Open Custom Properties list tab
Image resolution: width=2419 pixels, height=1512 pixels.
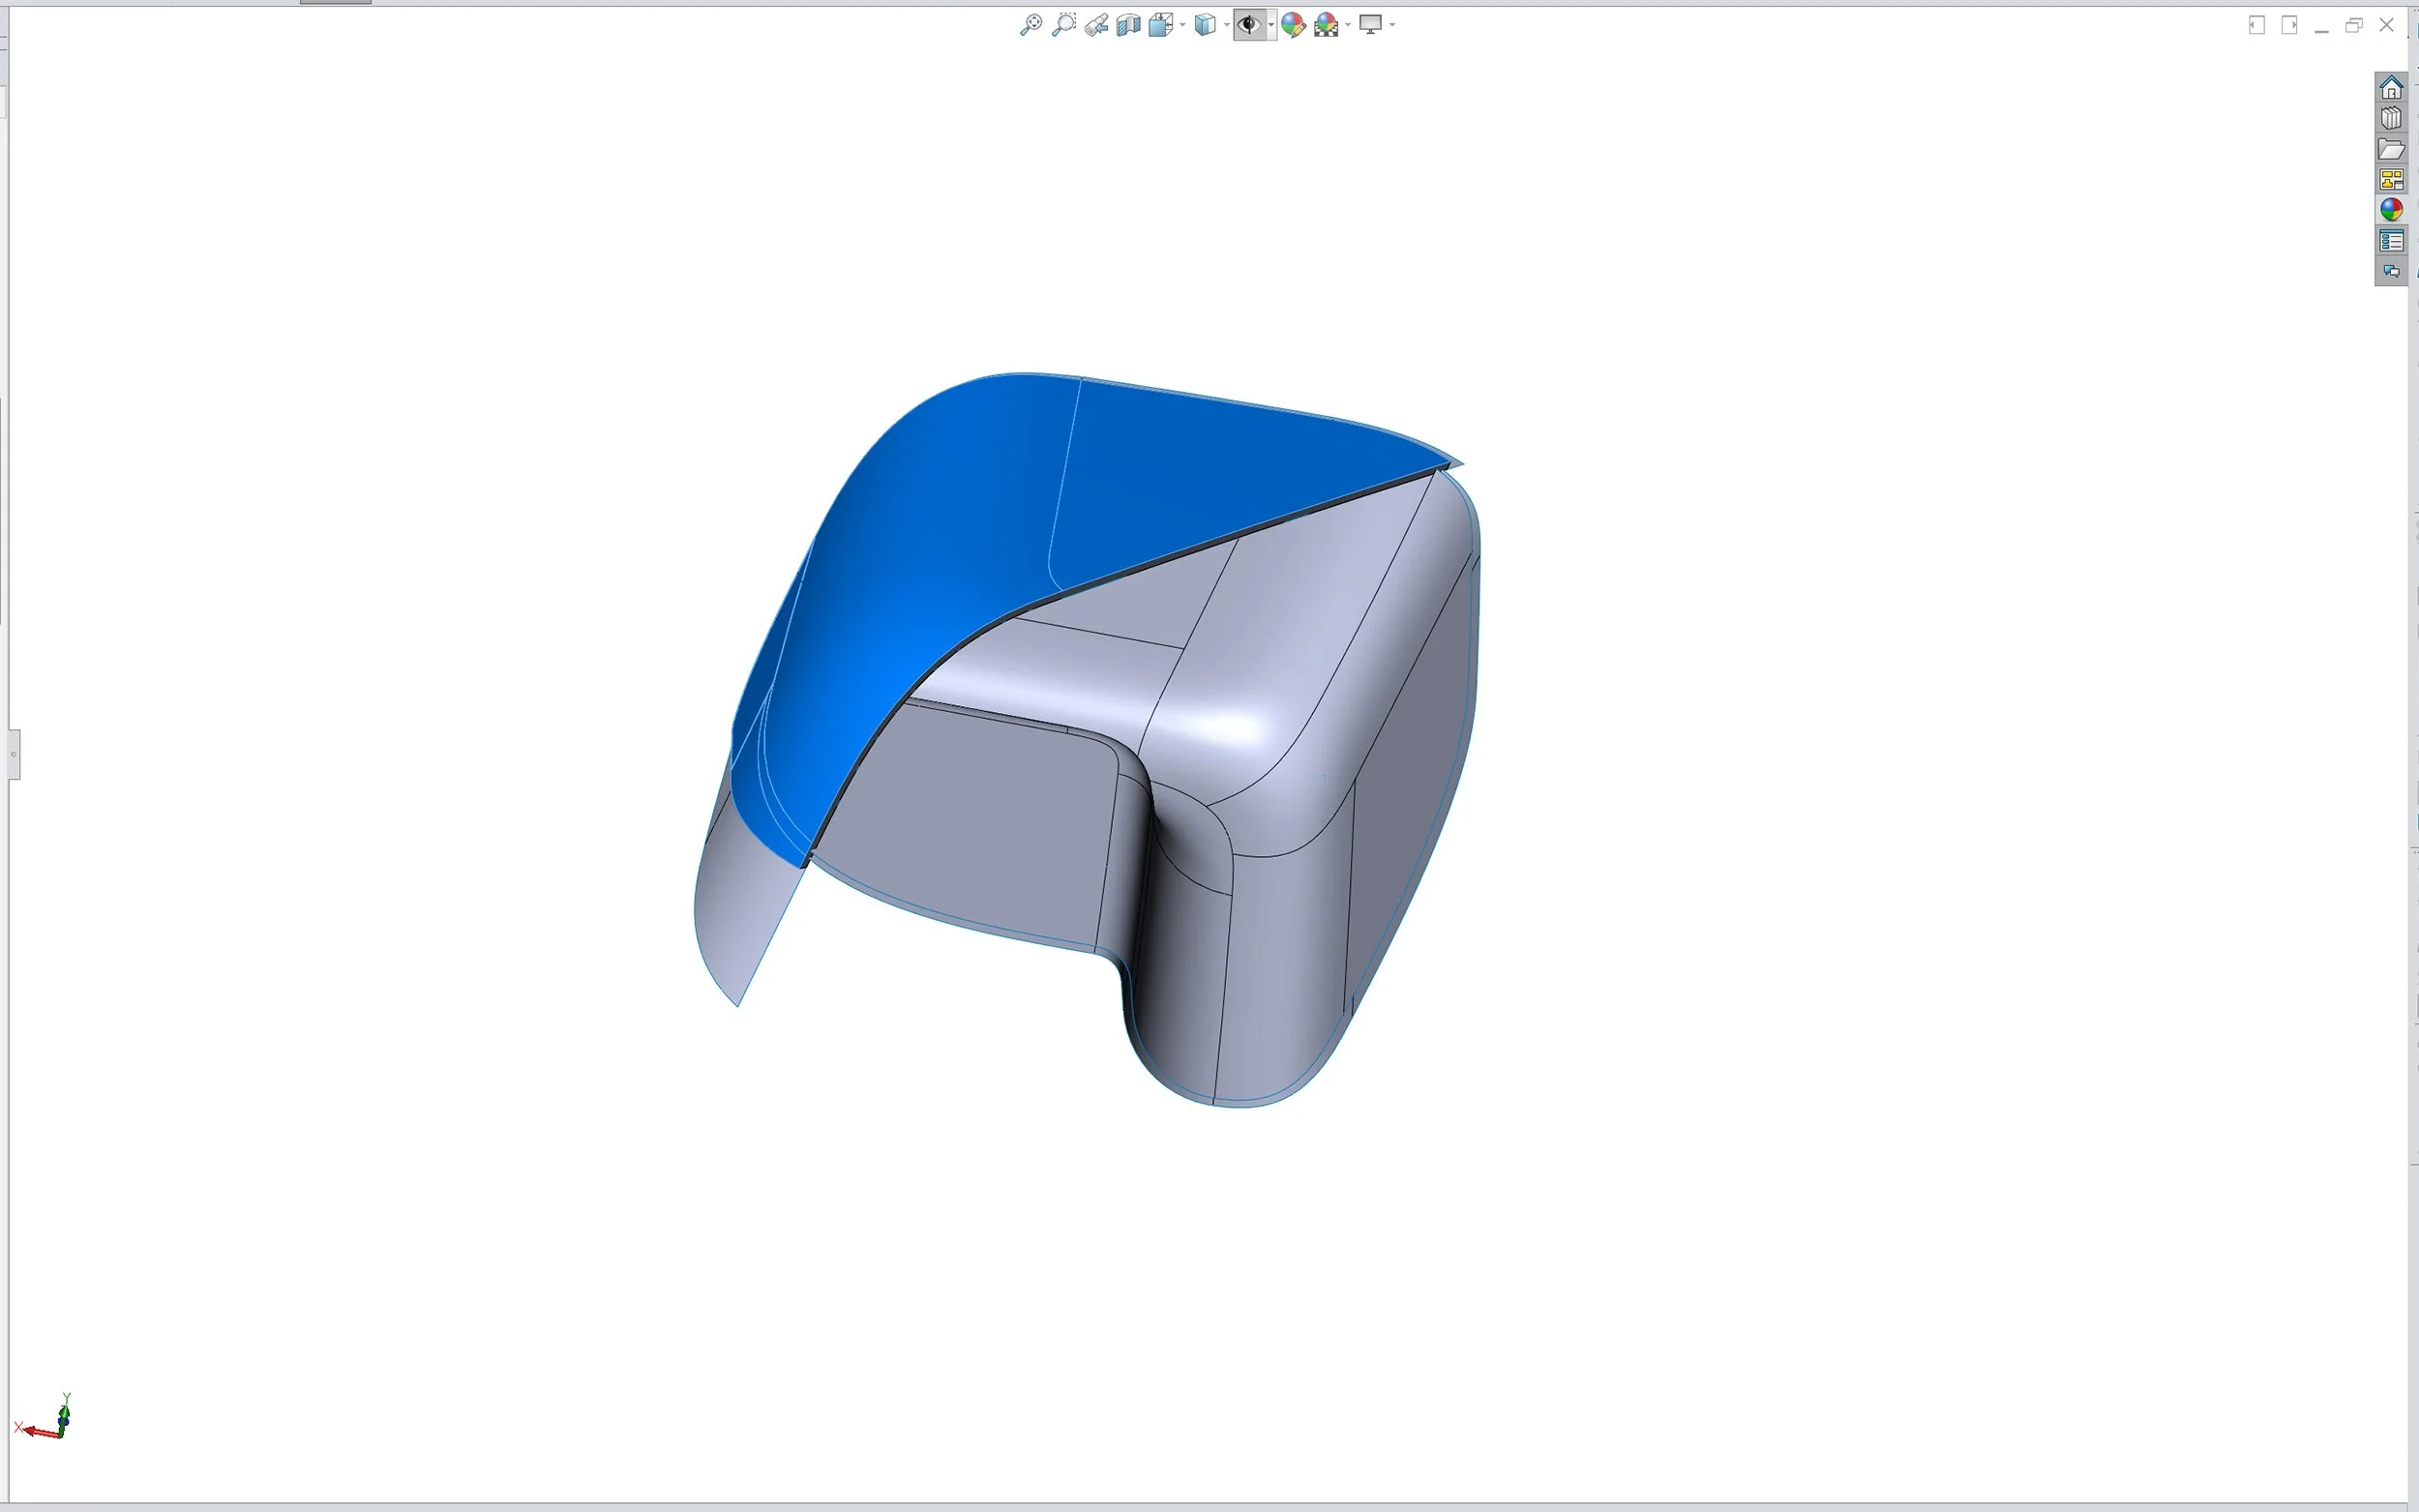coord(2390,241)
